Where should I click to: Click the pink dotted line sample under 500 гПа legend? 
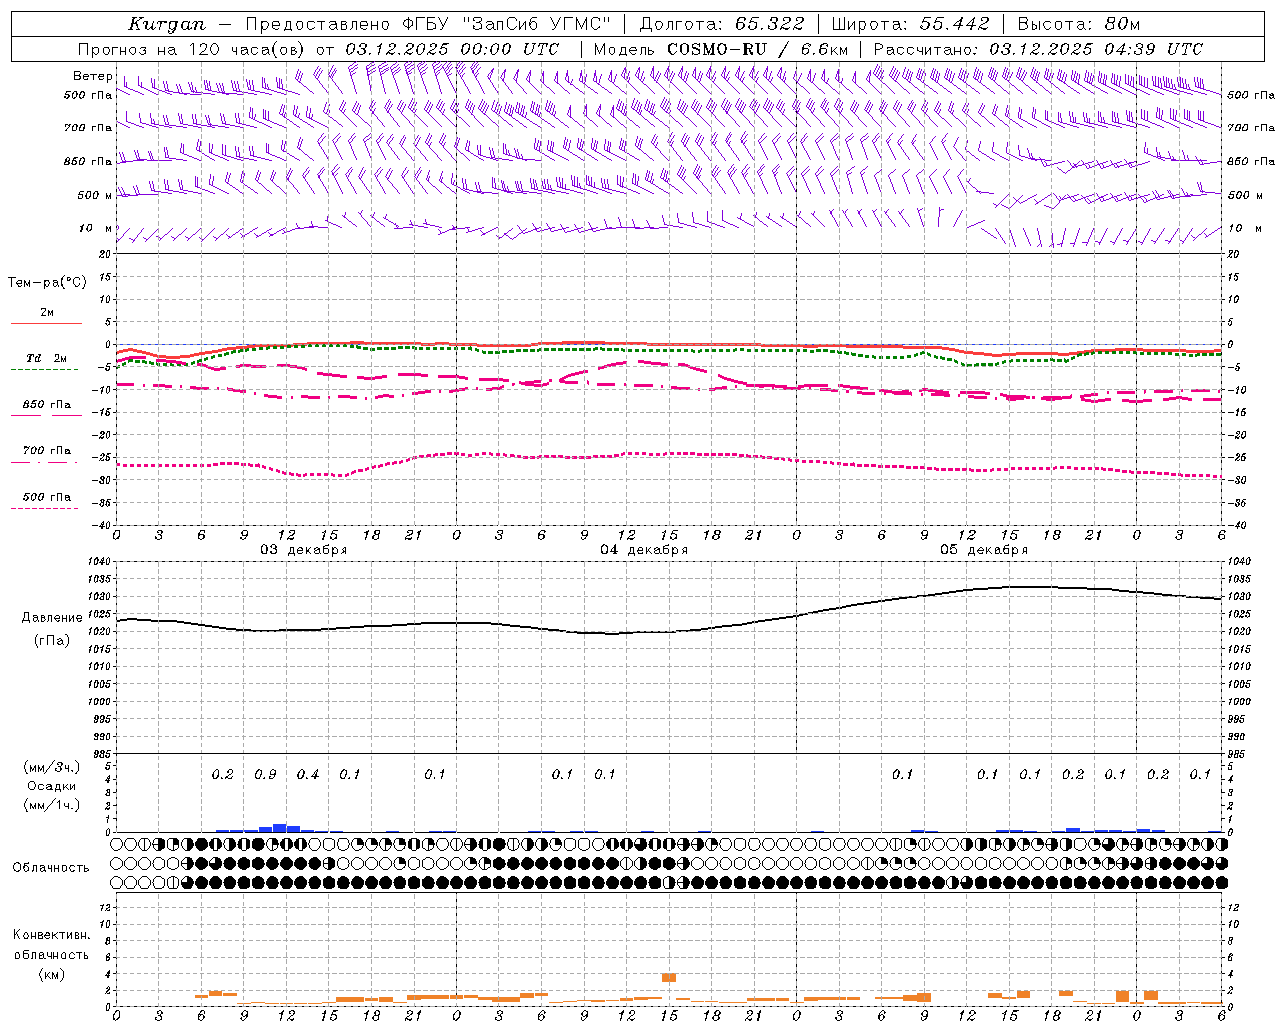point(45,508)
